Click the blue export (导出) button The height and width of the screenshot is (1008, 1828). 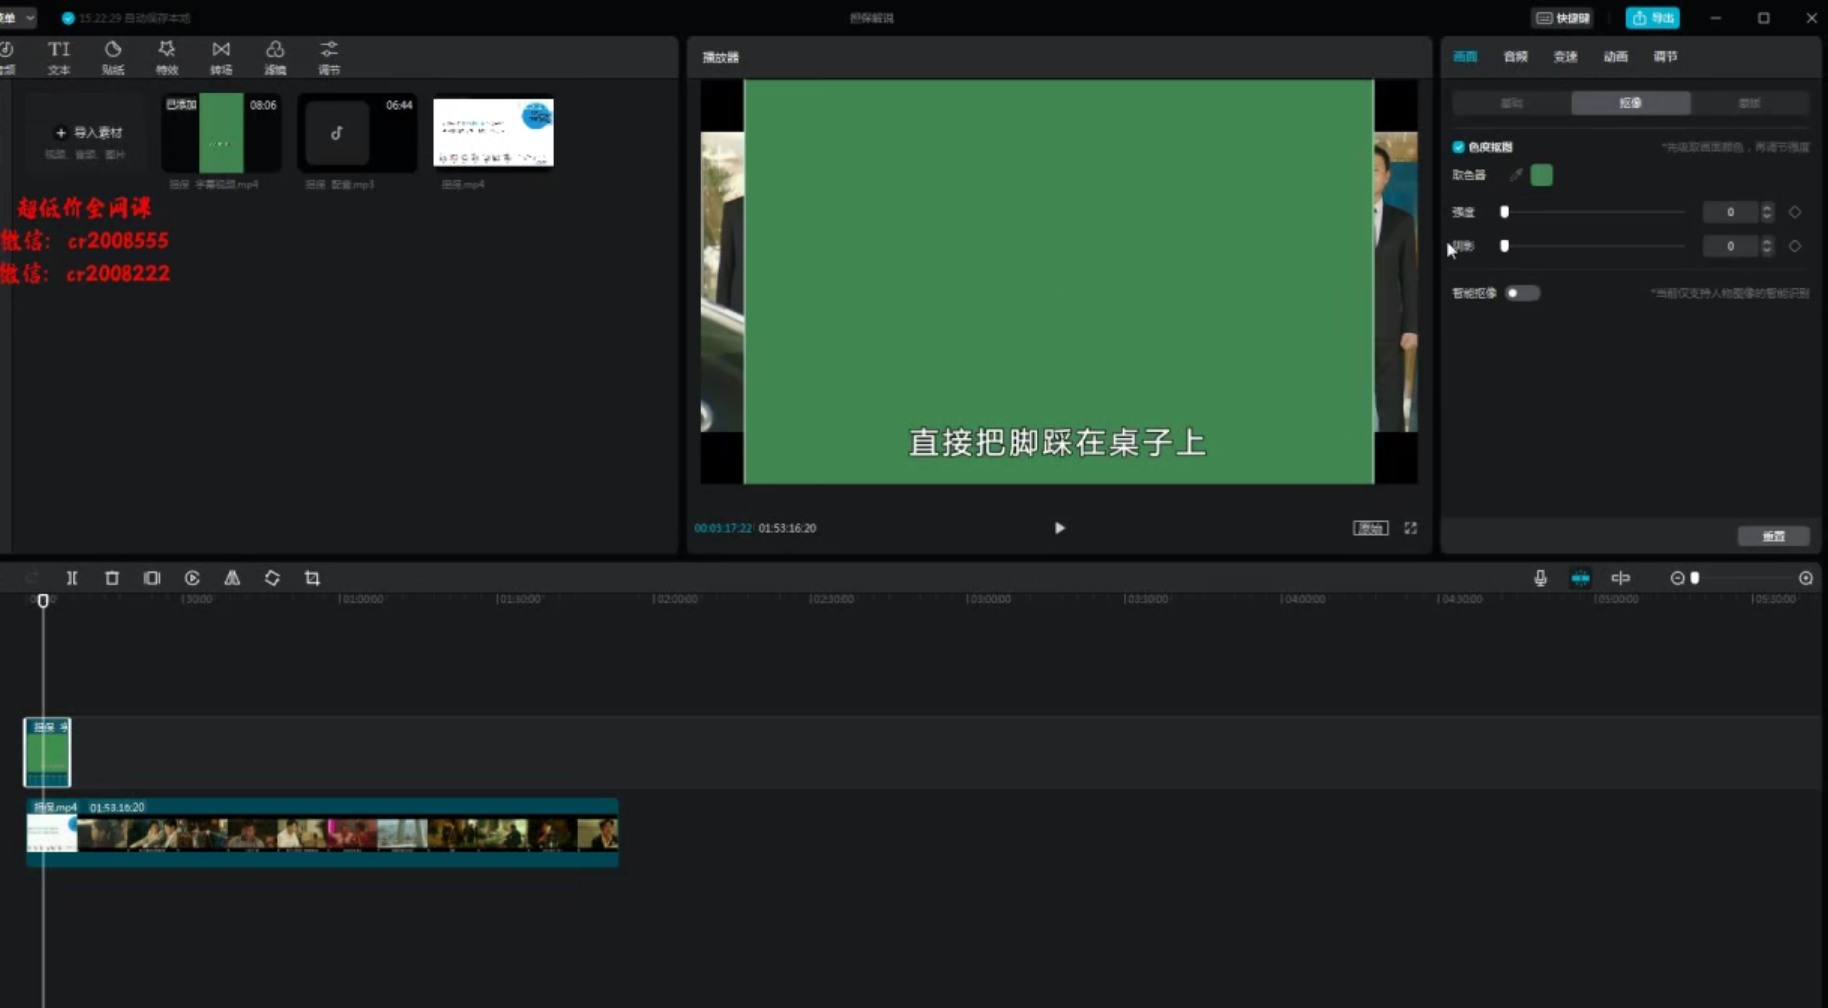pos(1652,18)
